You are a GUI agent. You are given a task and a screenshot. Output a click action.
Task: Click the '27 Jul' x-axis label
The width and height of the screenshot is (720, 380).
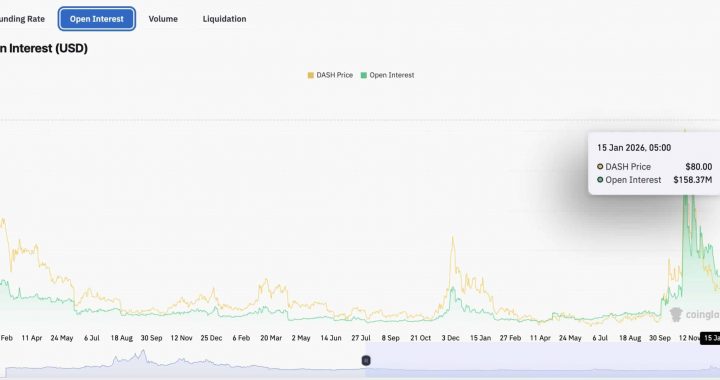click(x=361, y=338)
